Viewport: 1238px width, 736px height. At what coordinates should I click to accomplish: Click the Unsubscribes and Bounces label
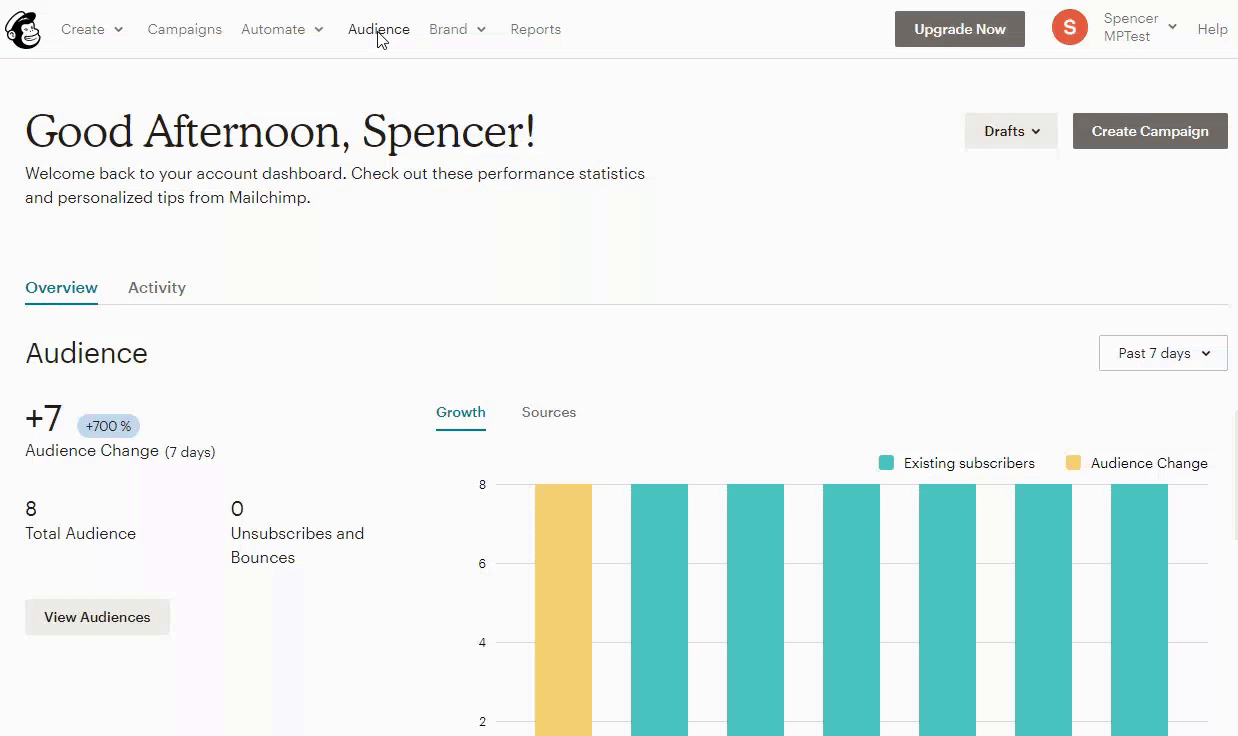click(x=297, y=546)
